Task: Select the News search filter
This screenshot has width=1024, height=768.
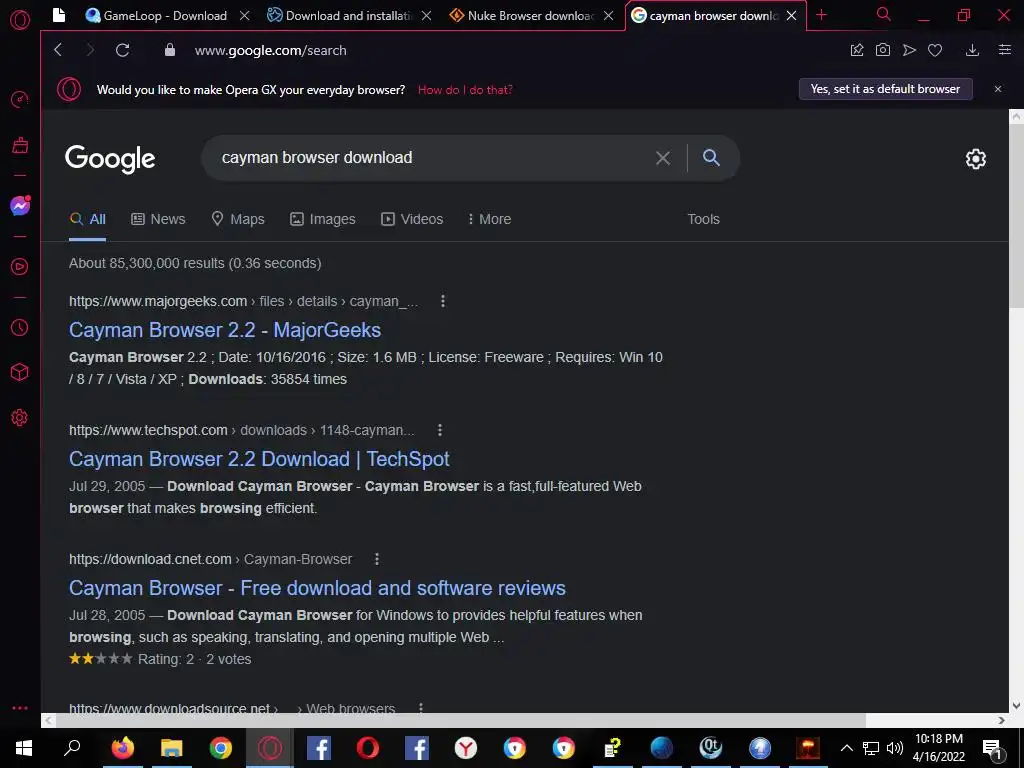Action: tap(158, 219)
